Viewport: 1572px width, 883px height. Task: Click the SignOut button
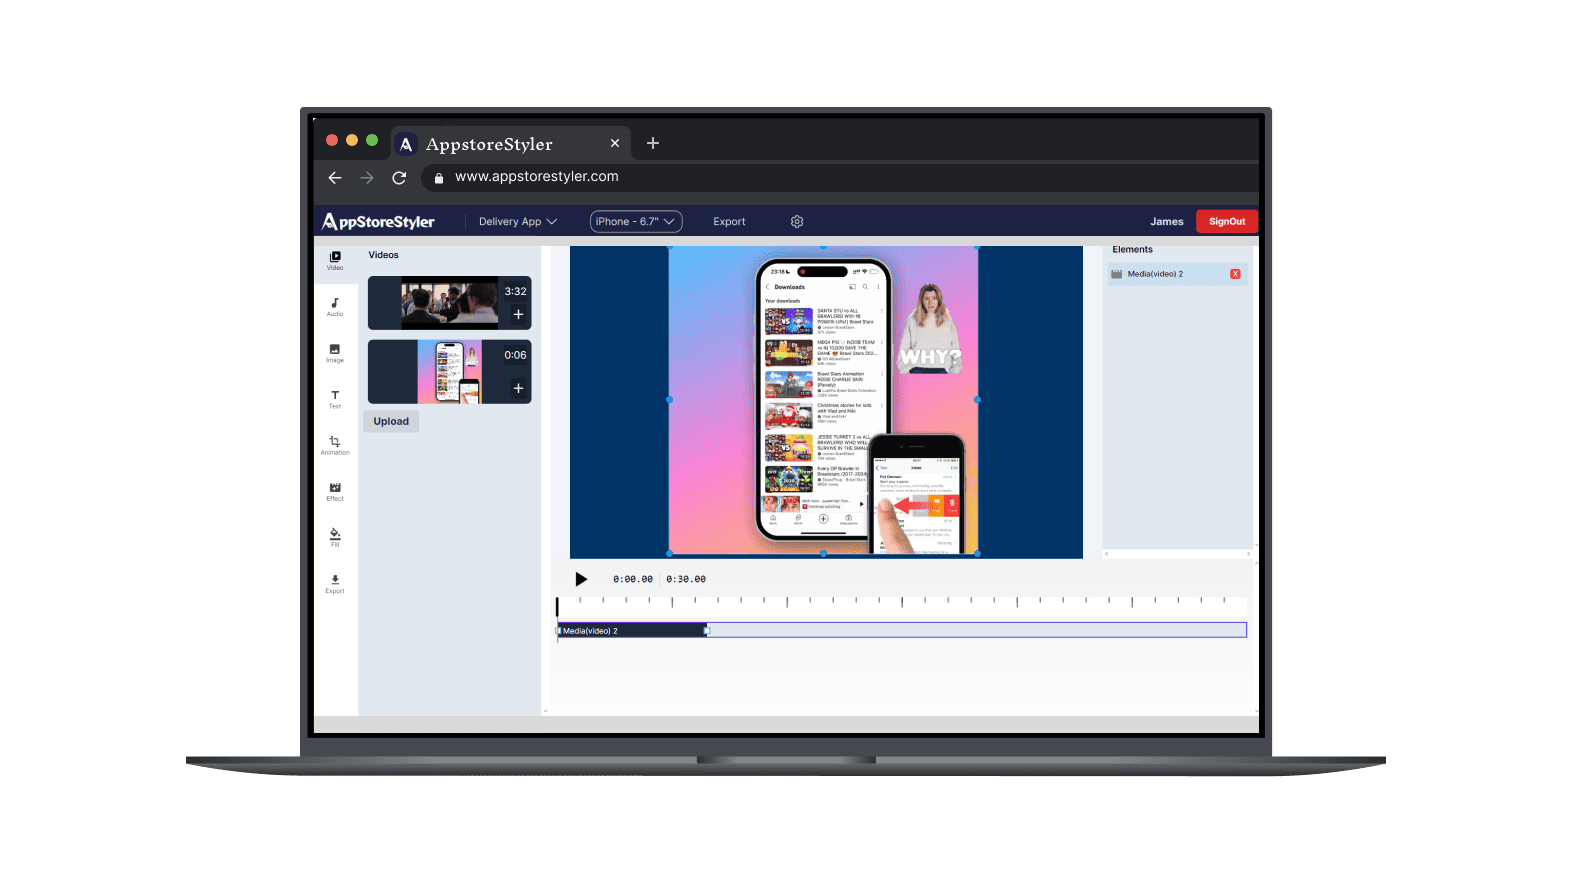pyautogui.click(x=1227, y=222)
